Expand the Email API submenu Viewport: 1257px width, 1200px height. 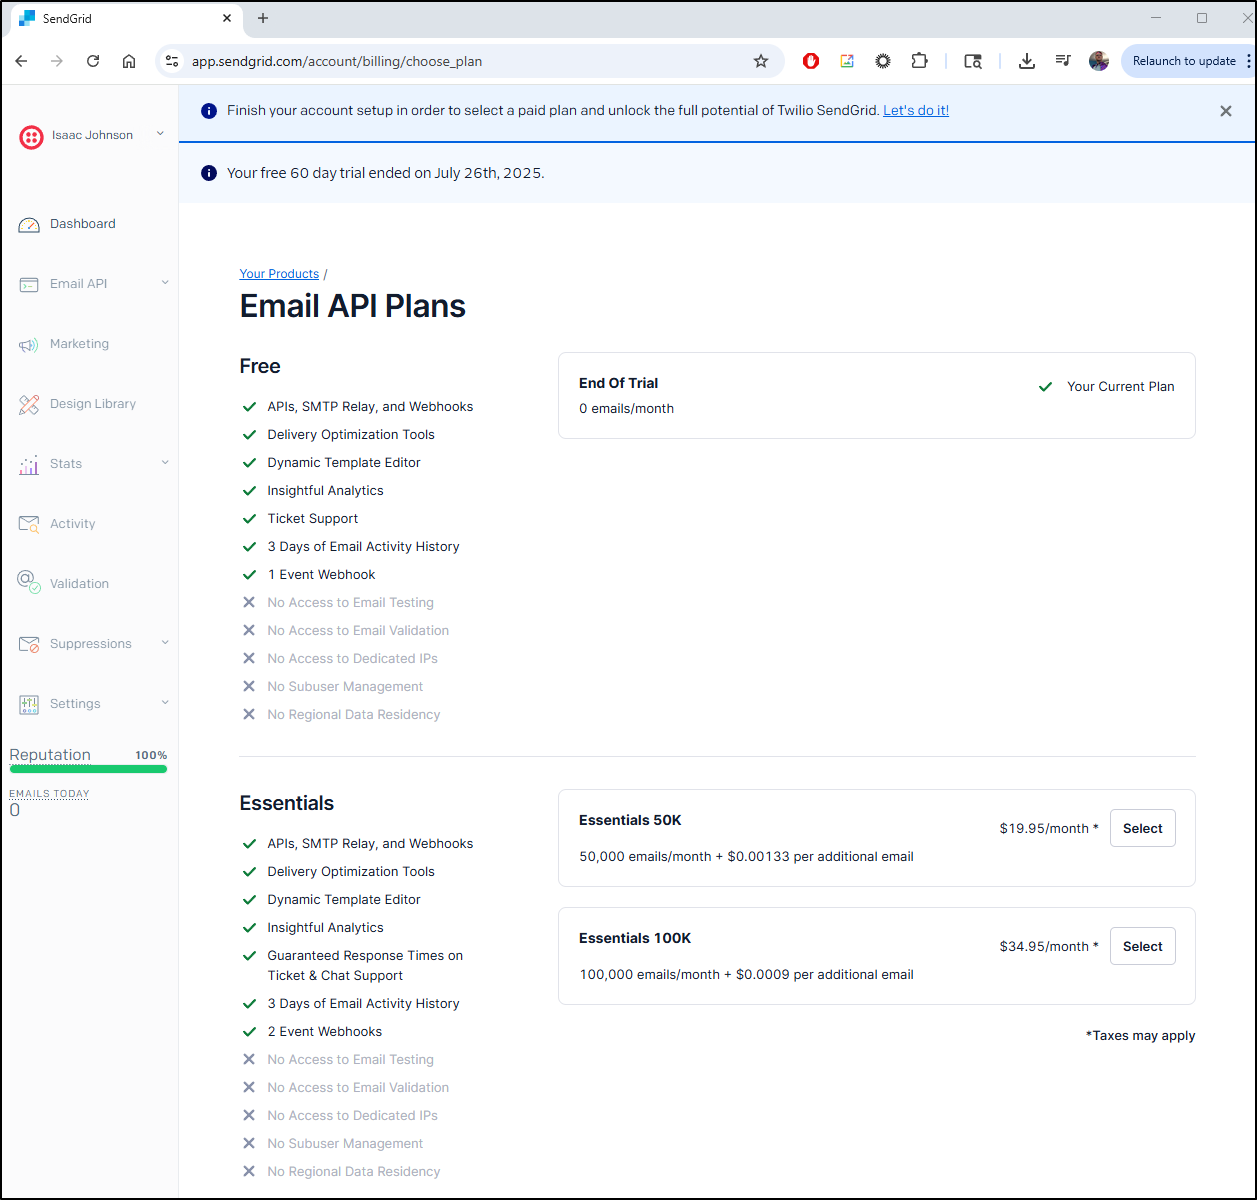(165, 283)
